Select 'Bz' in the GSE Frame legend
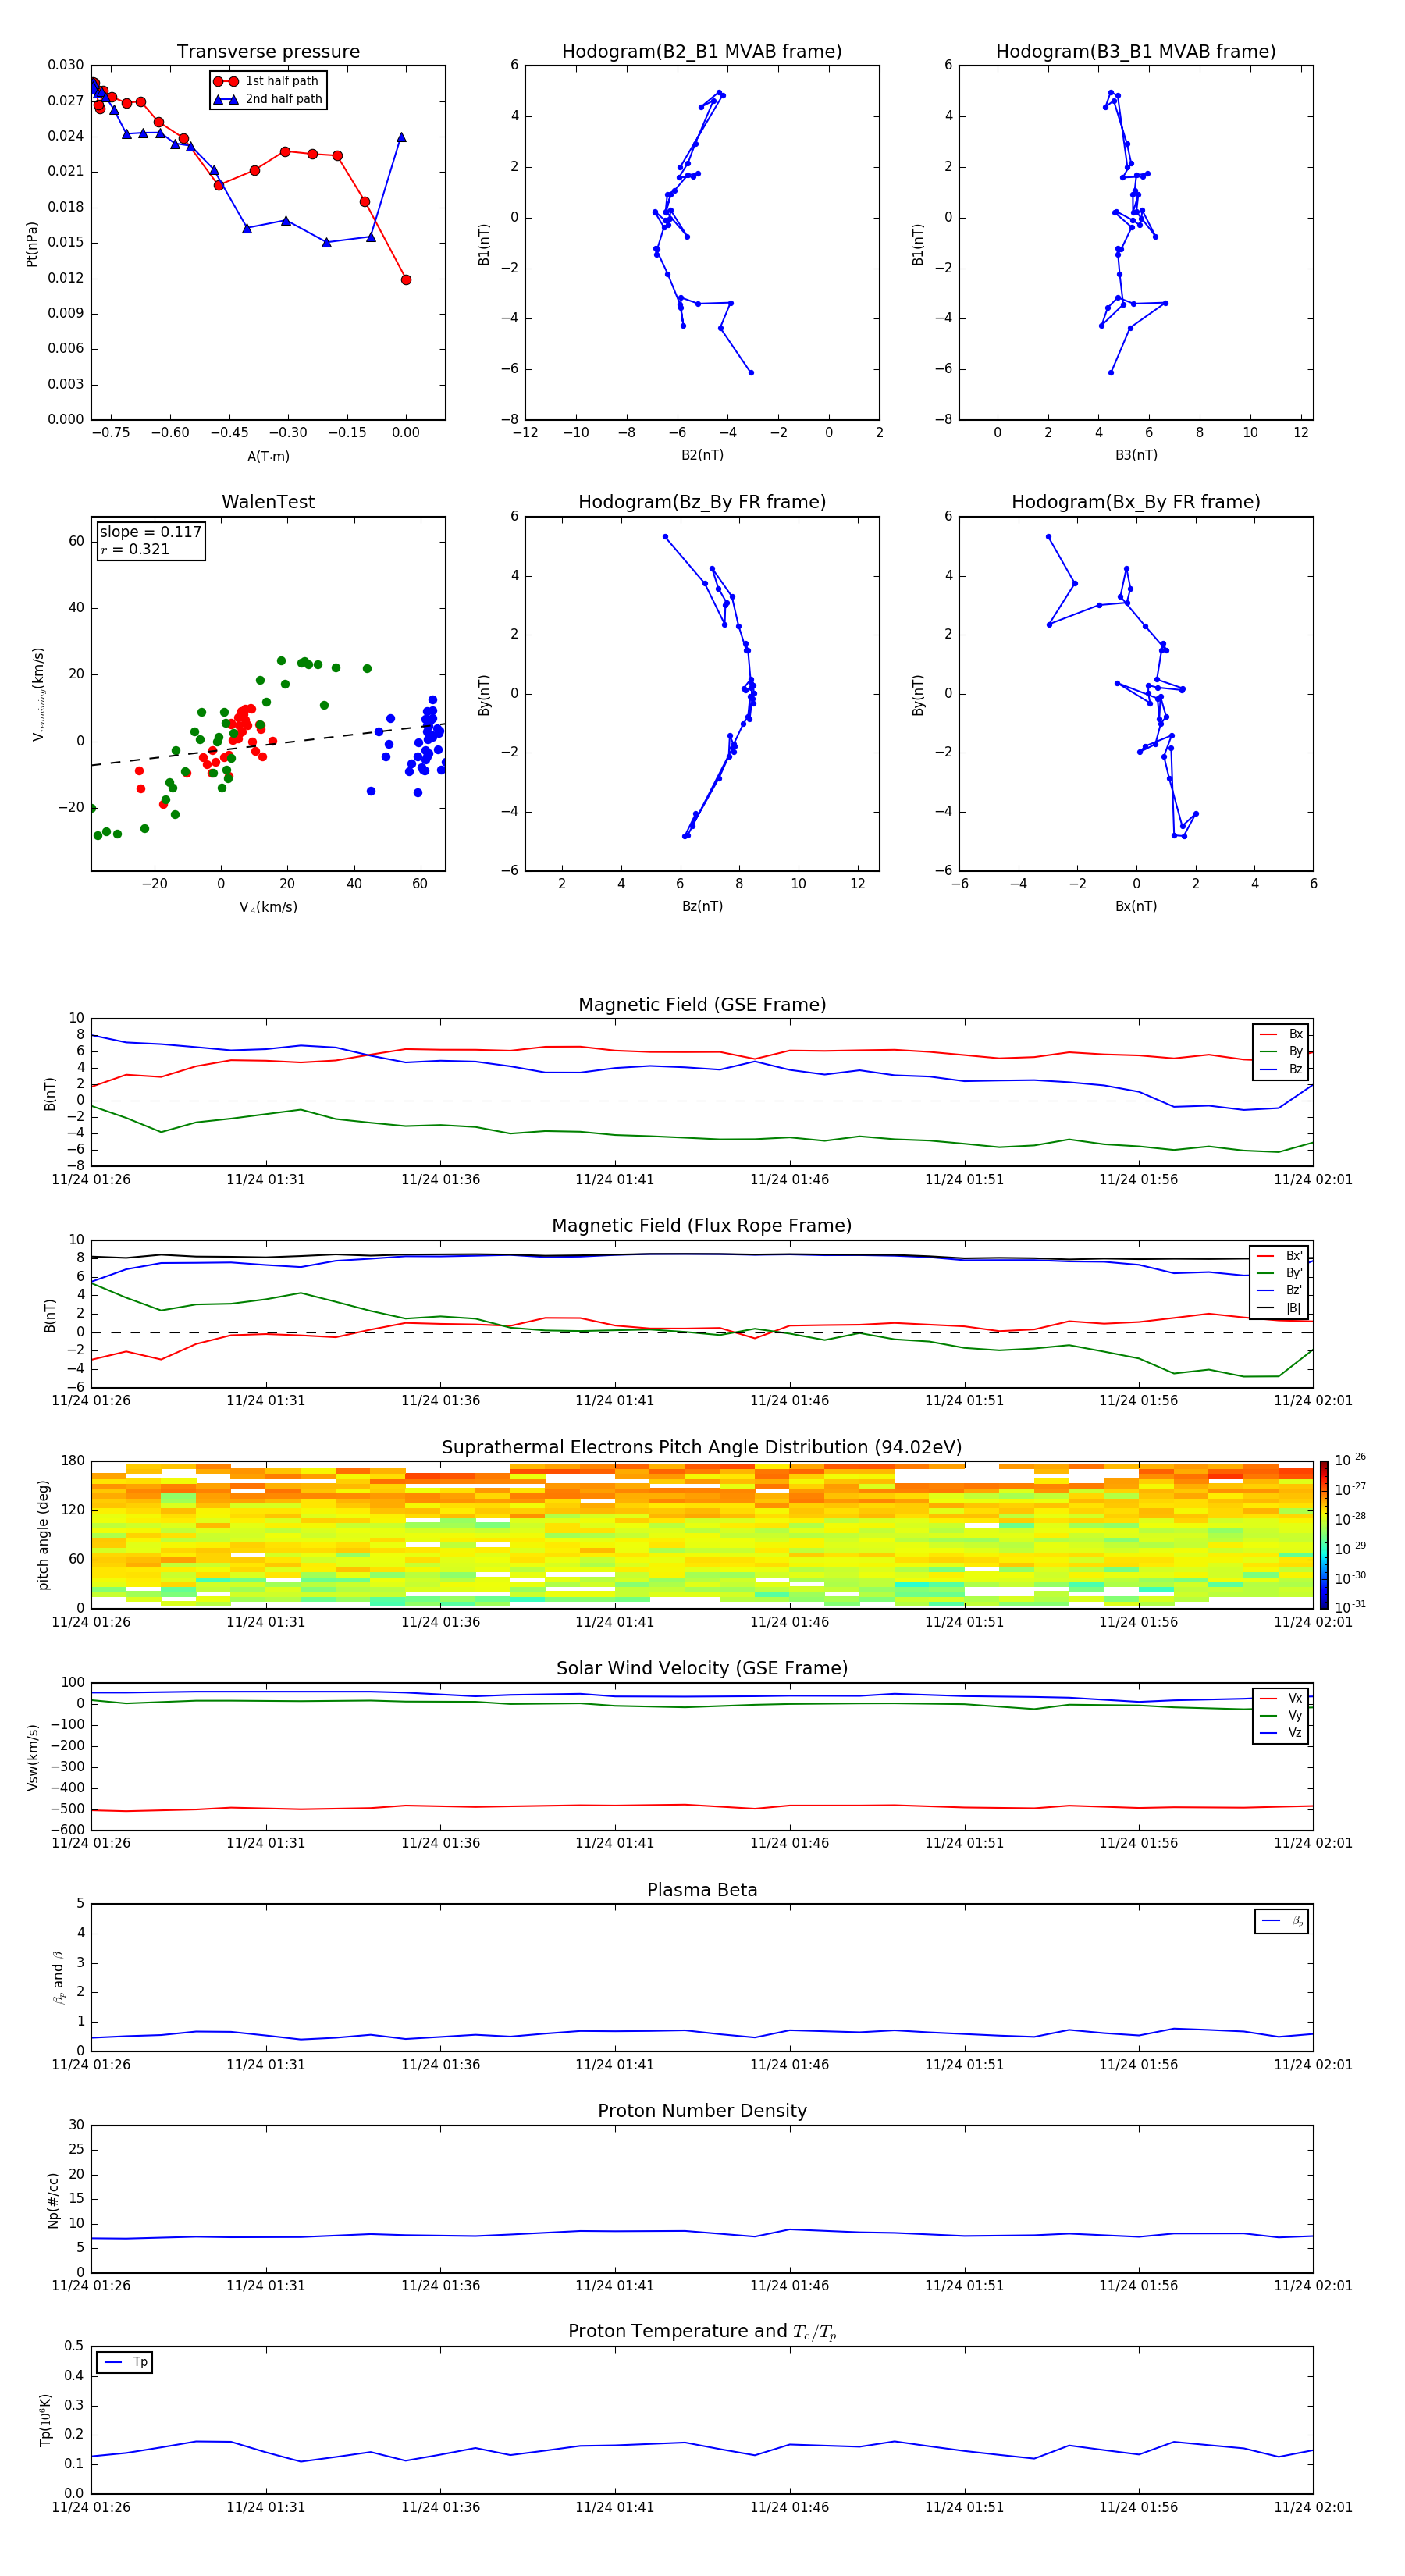Viewport: 1405px width, 2576px height. 1281,1069
